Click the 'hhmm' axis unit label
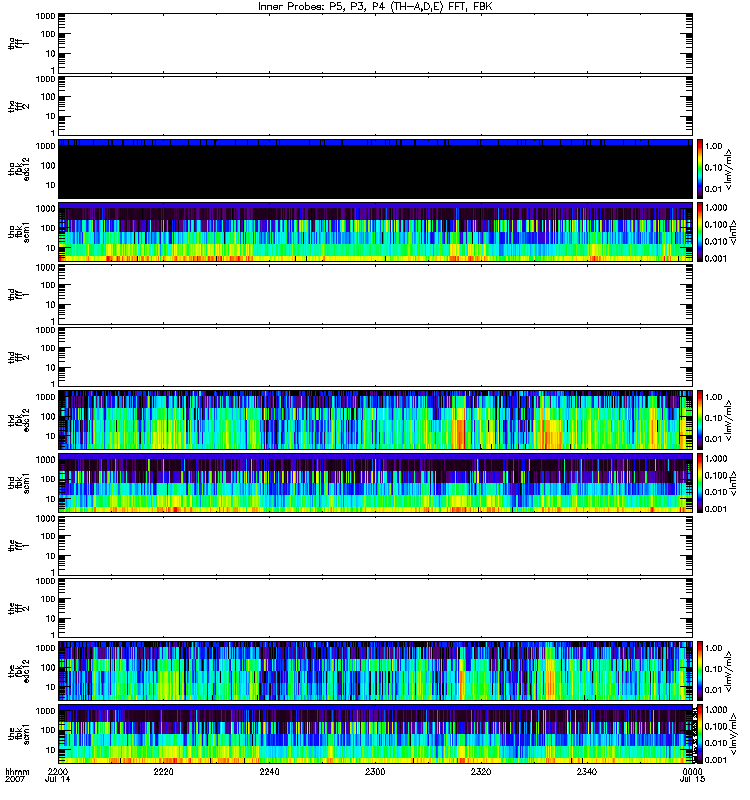Viewport: 750px width, 800px height. (x=17, y=771)
